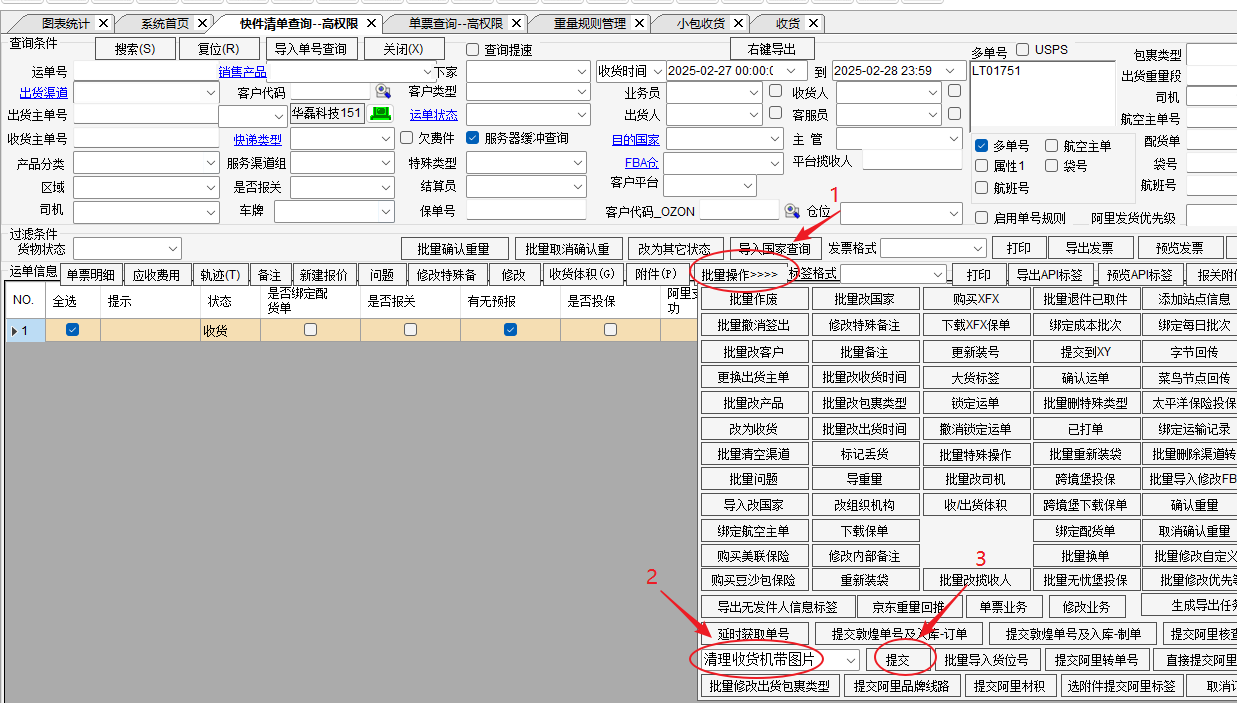Click the 复位(R) button
The height and width of the screenshot is (703, 1237).
[x=218, y=48]
